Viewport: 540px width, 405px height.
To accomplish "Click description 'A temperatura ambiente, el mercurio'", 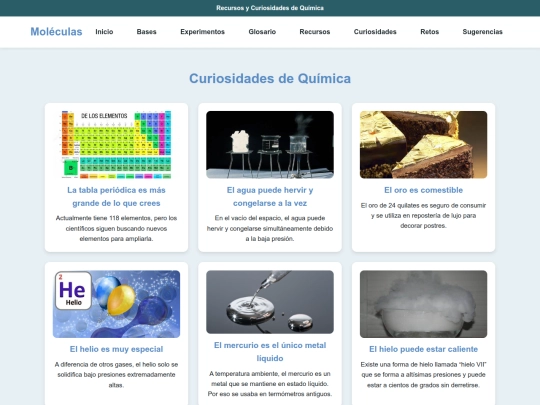I will tap(270, 384).
